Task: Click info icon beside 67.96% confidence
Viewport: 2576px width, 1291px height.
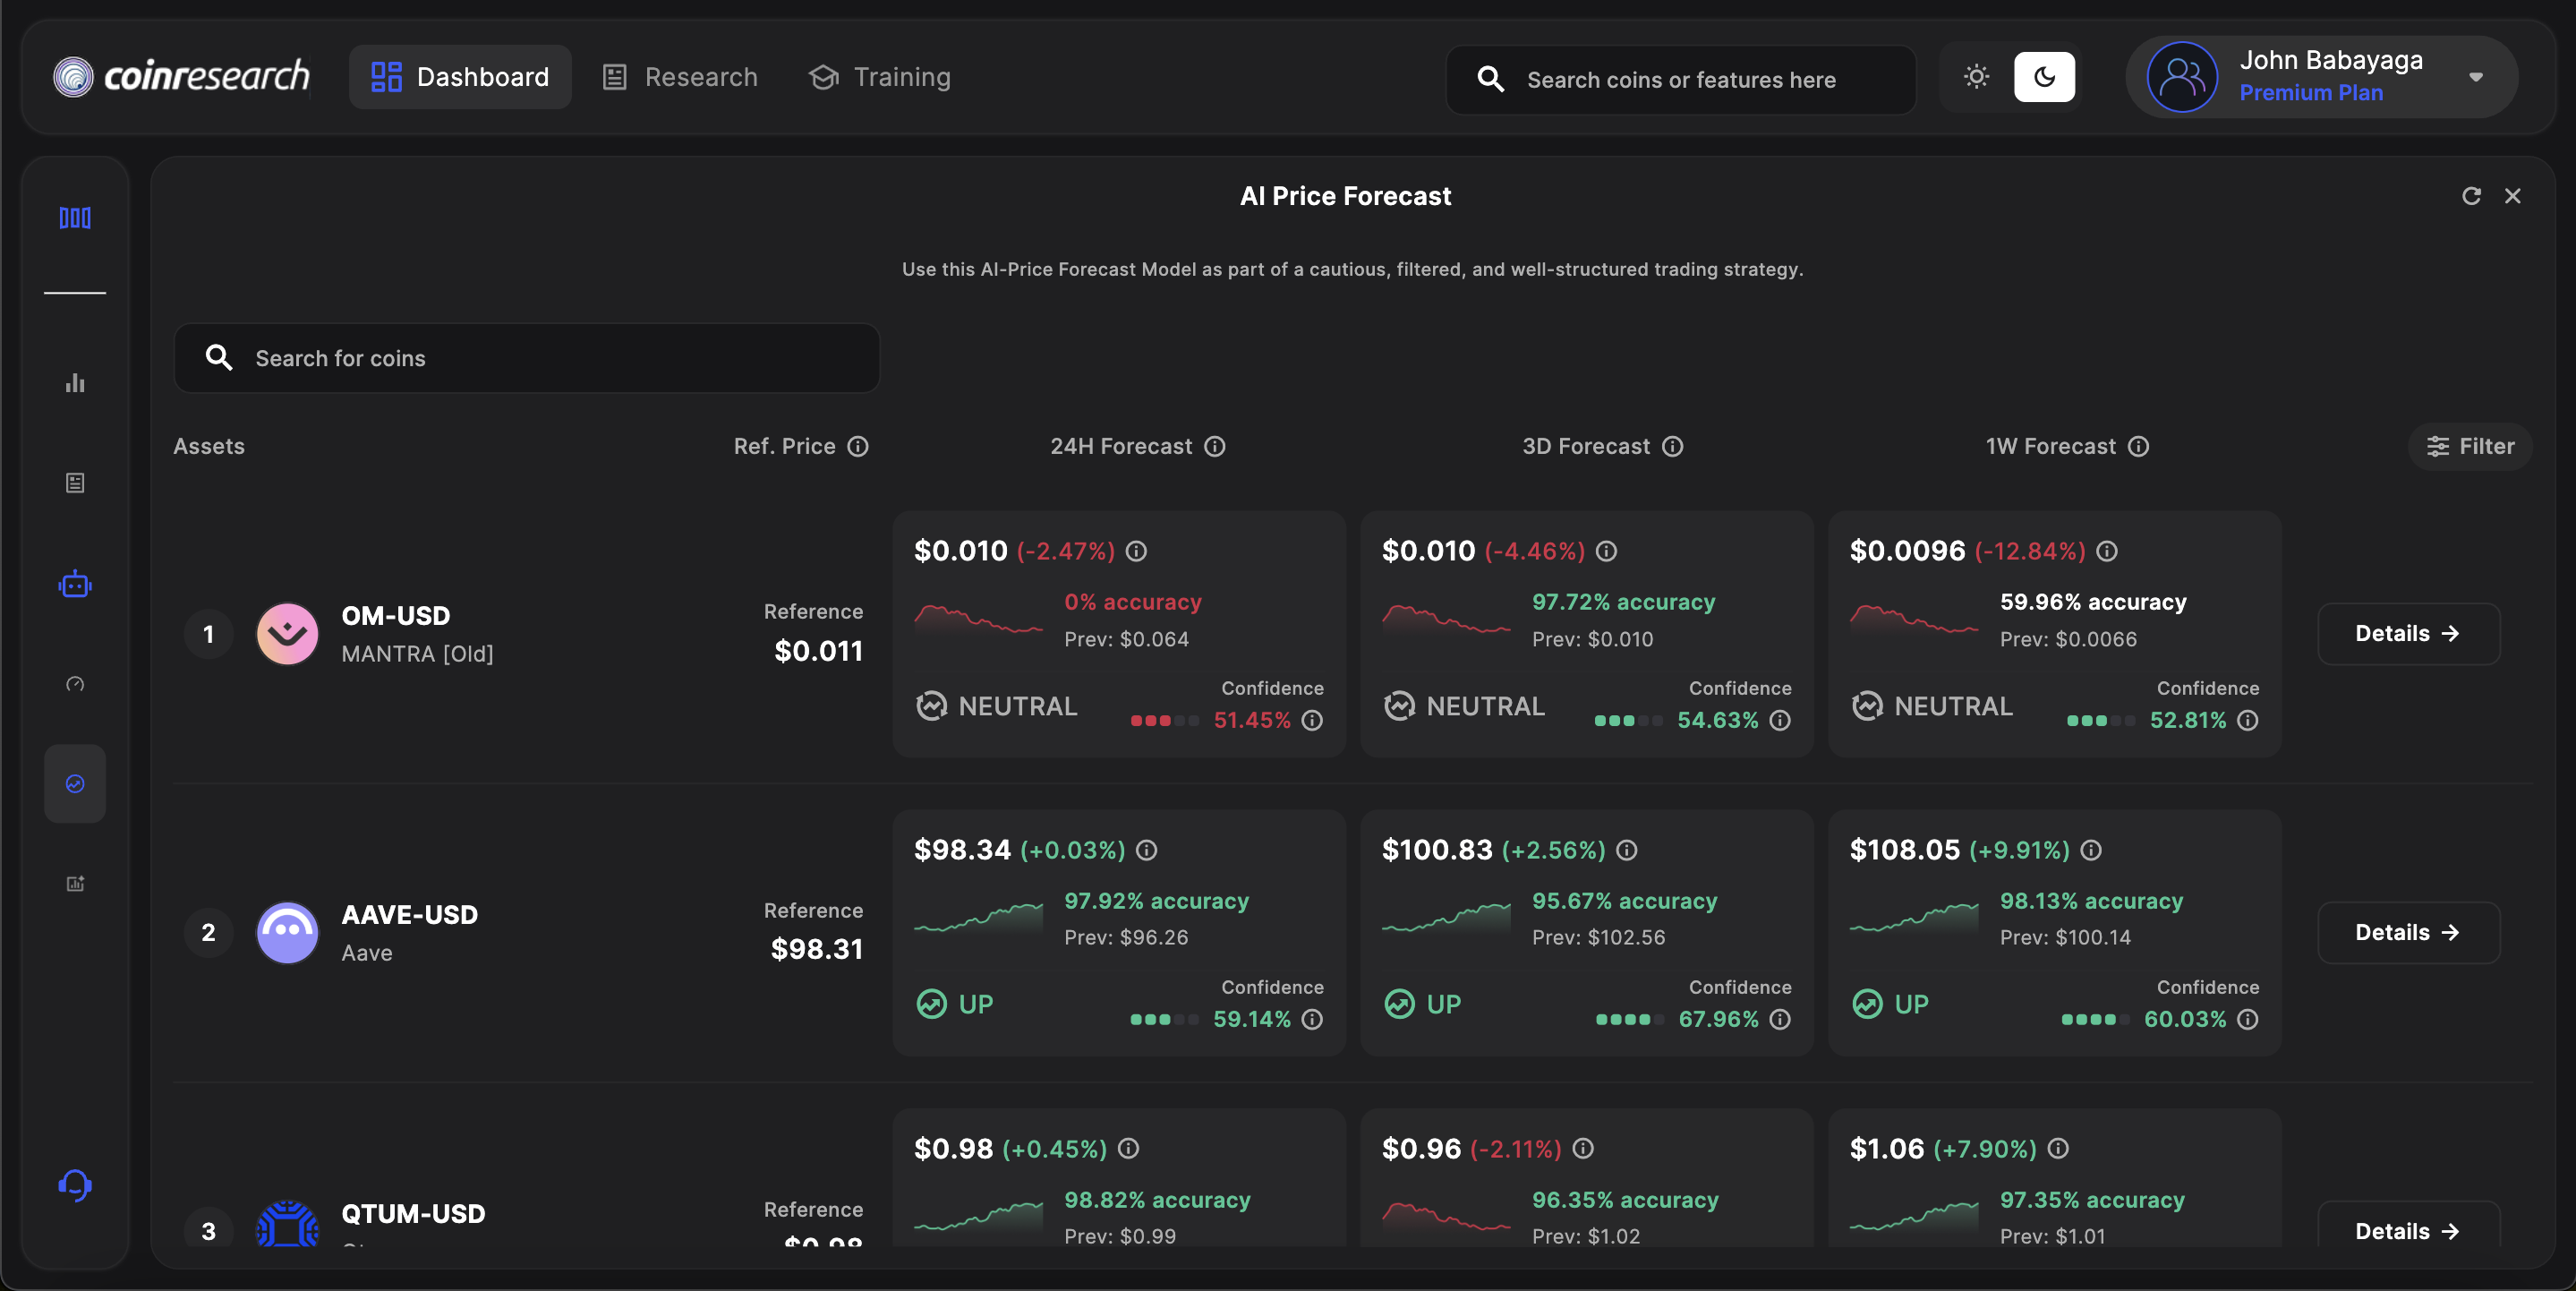Action: coord(1780,1019)
